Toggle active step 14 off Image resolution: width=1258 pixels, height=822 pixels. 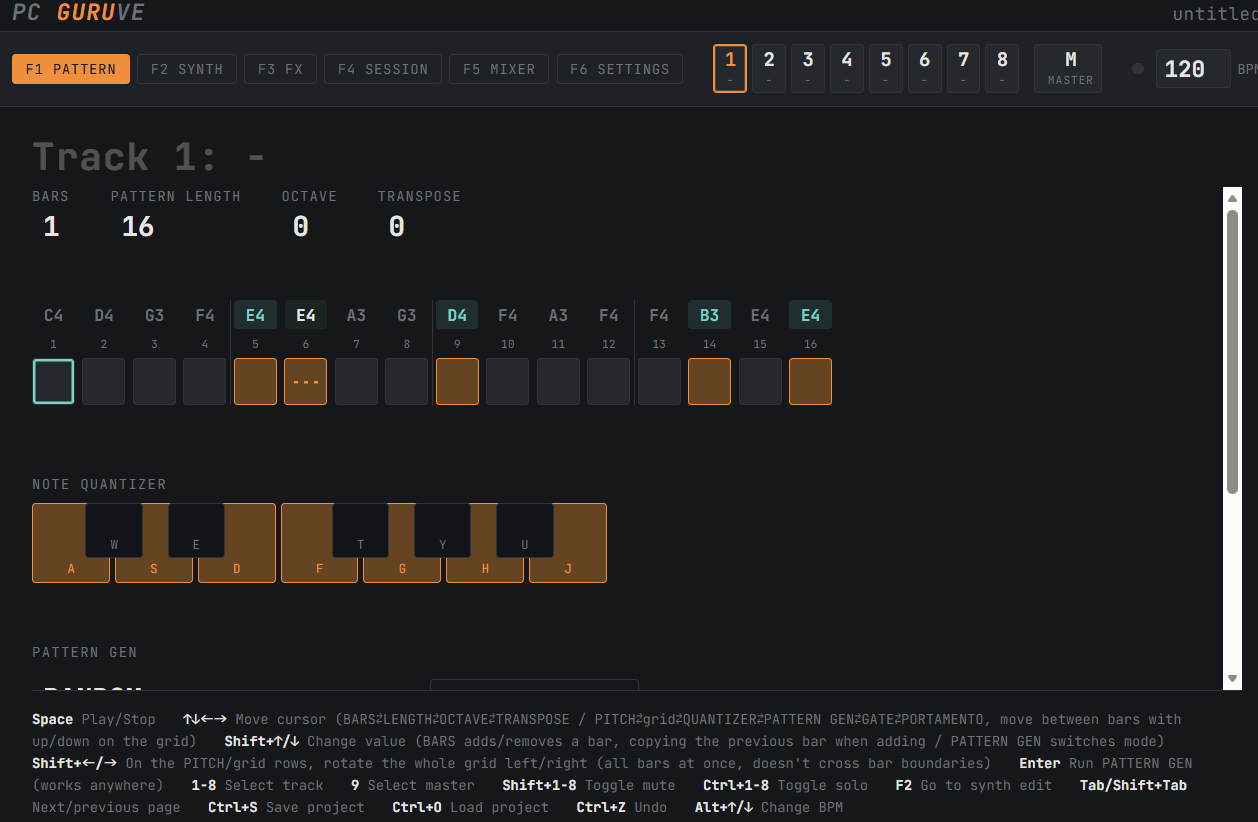(x=710, y=381)
